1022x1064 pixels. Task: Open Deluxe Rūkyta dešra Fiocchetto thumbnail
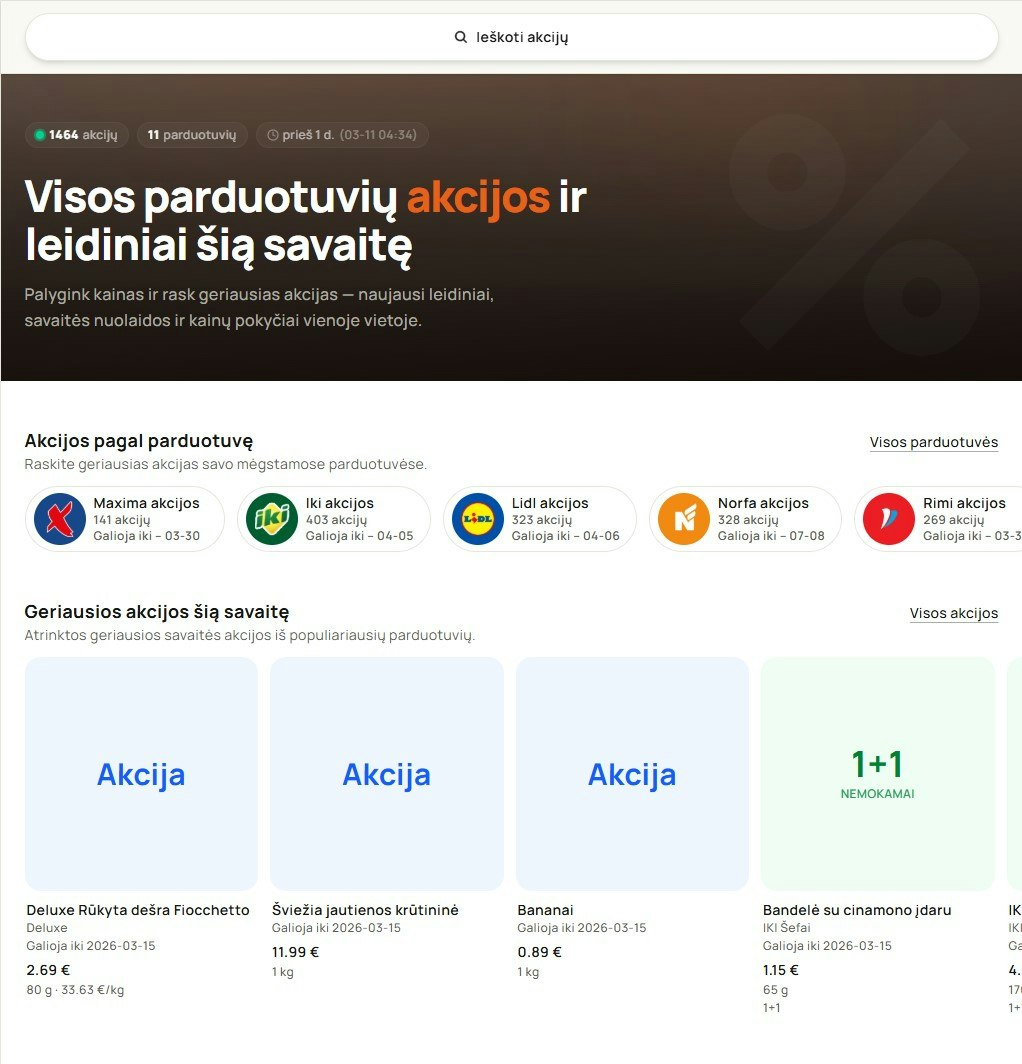tap(141, 773)
